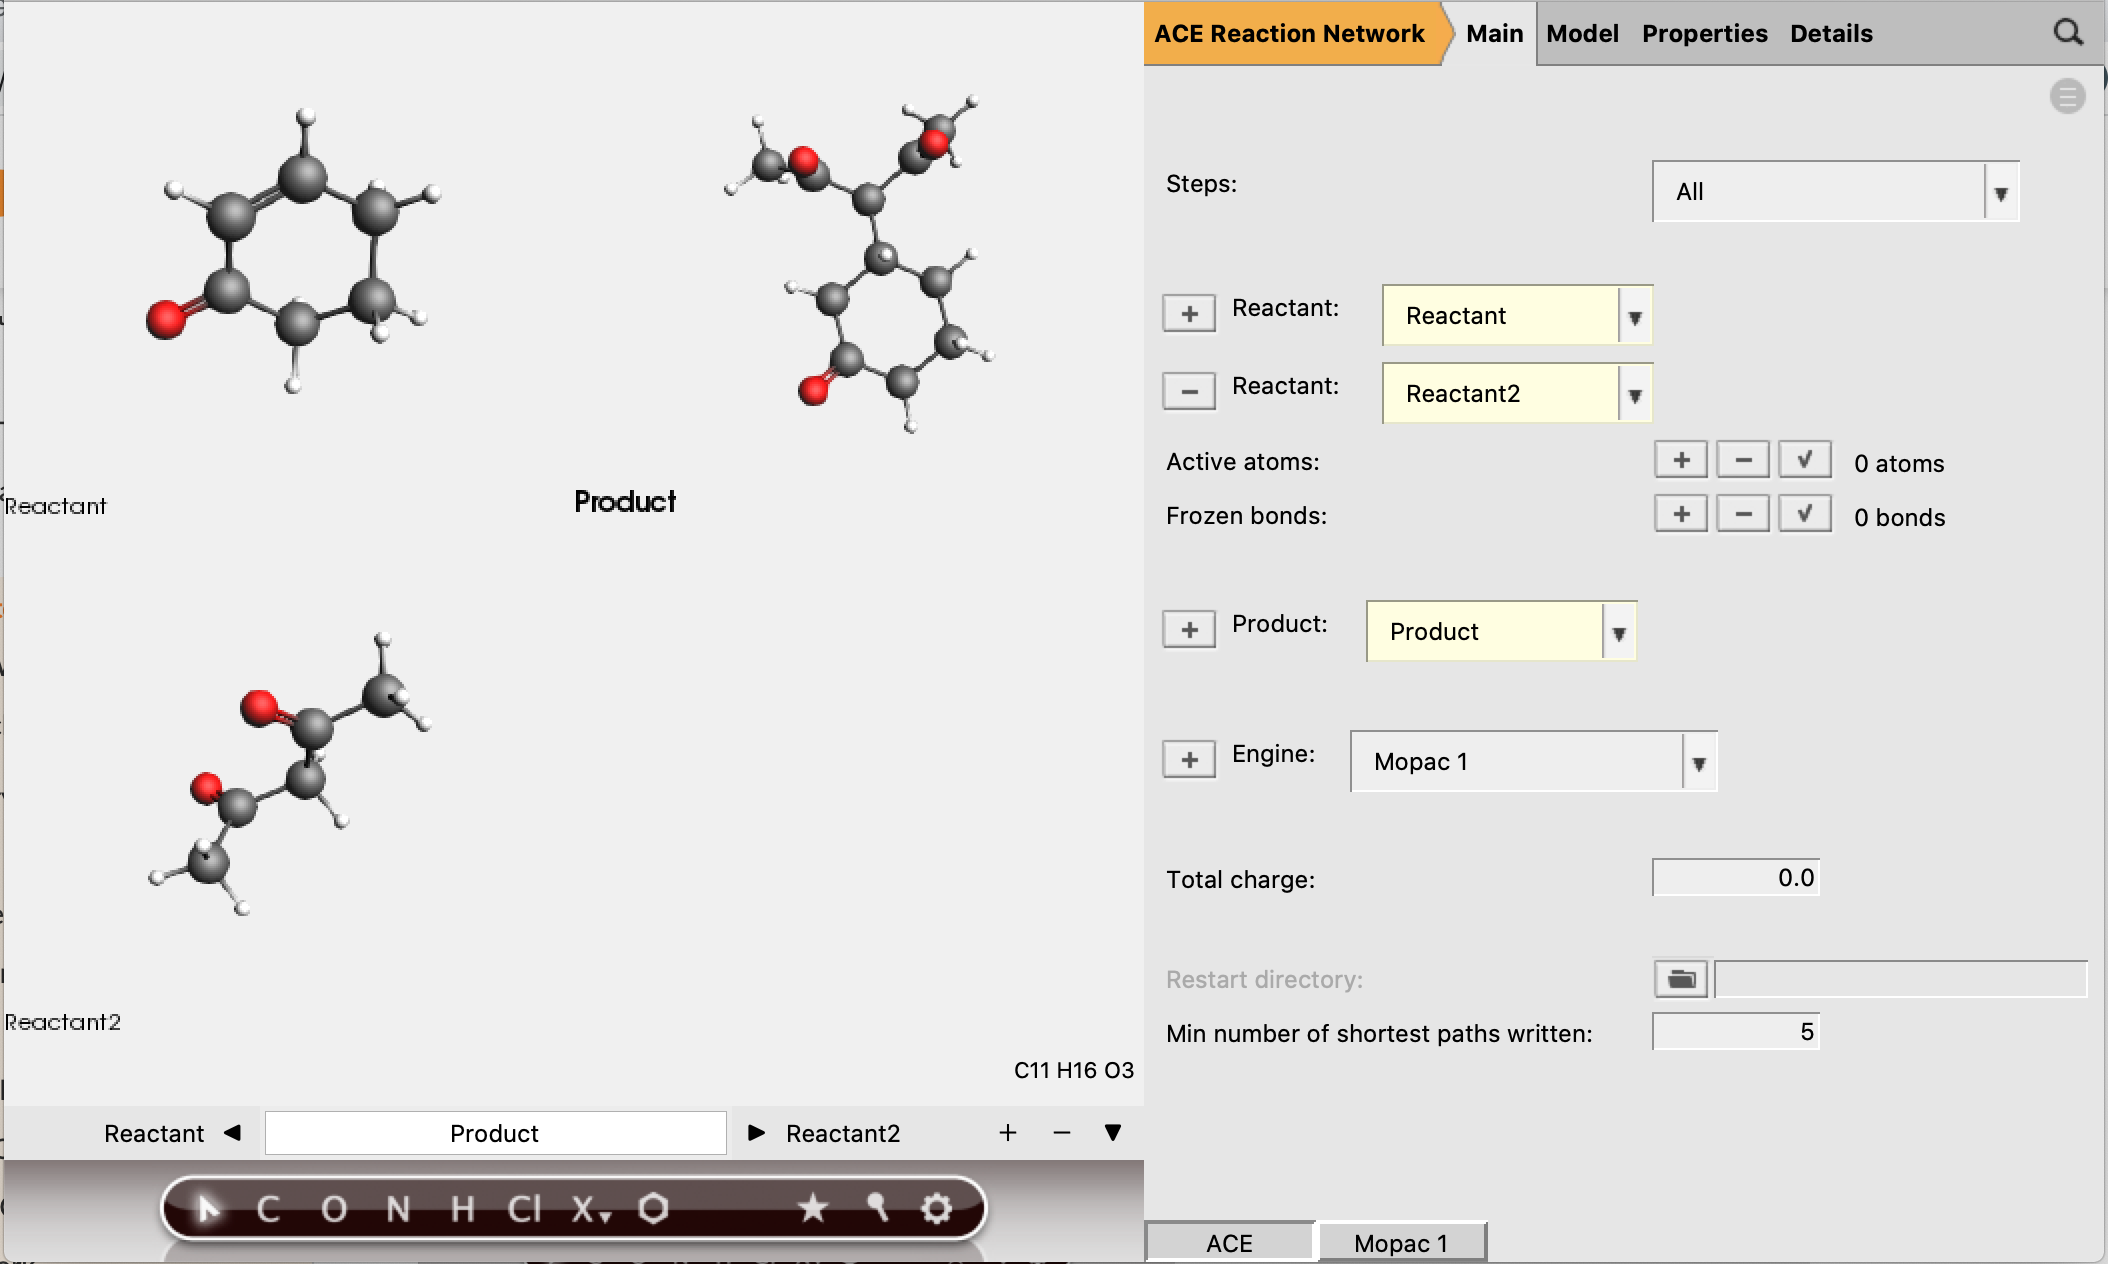The image size is (2108, 1264).
Task: Edit the Total charge value field
Action: [x=1735, y=878]
